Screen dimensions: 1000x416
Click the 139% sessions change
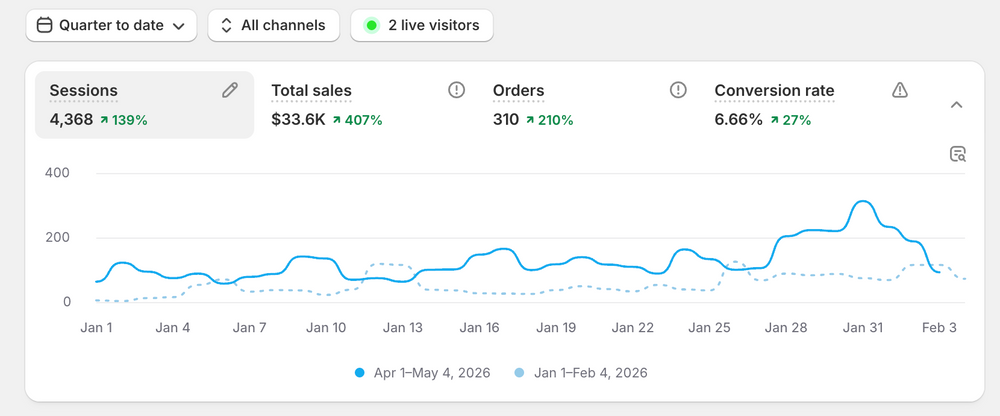(124, 120)
